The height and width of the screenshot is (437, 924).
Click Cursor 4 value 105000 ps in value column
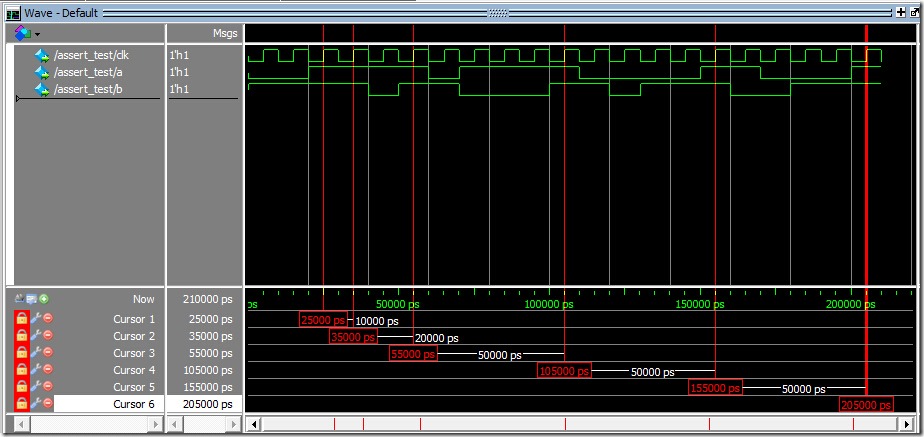[207, 370]
